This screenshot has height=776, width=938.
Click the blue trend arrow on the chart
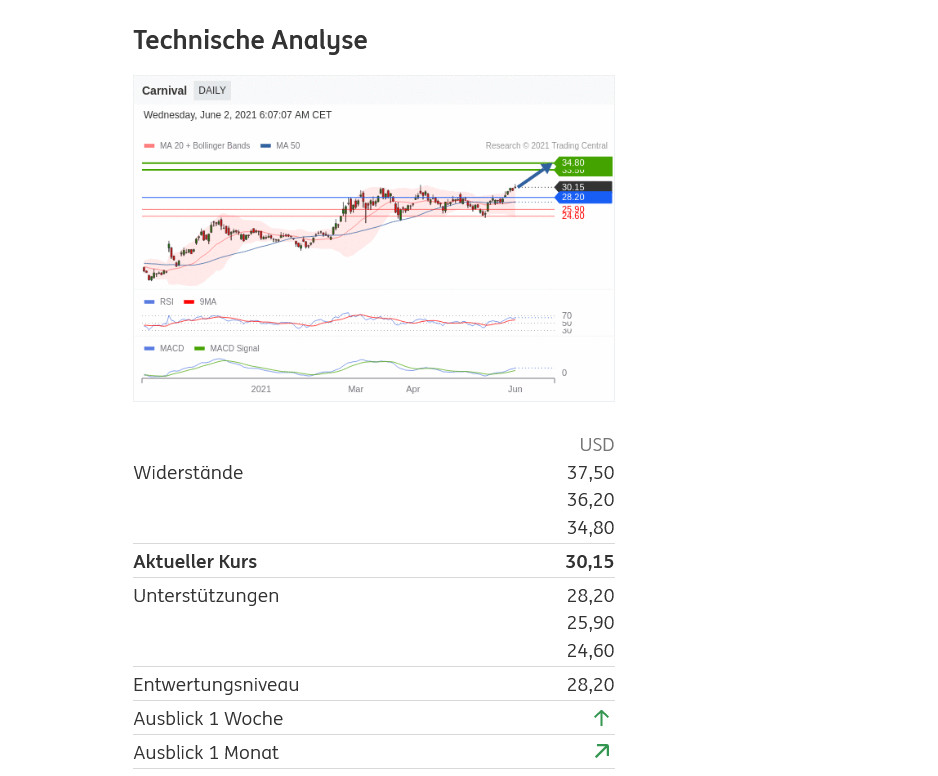click(x=534, y=174)
